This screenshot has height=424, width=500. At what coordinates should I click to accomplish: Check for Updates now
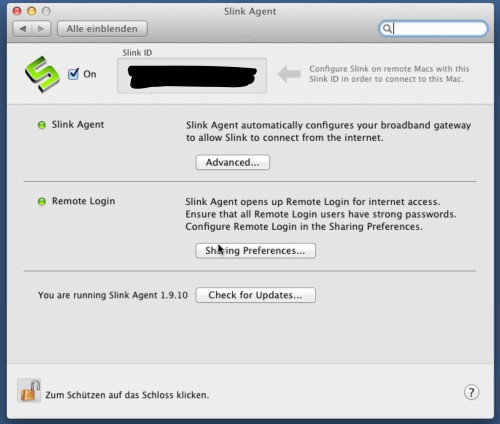(x=255, y=295)
